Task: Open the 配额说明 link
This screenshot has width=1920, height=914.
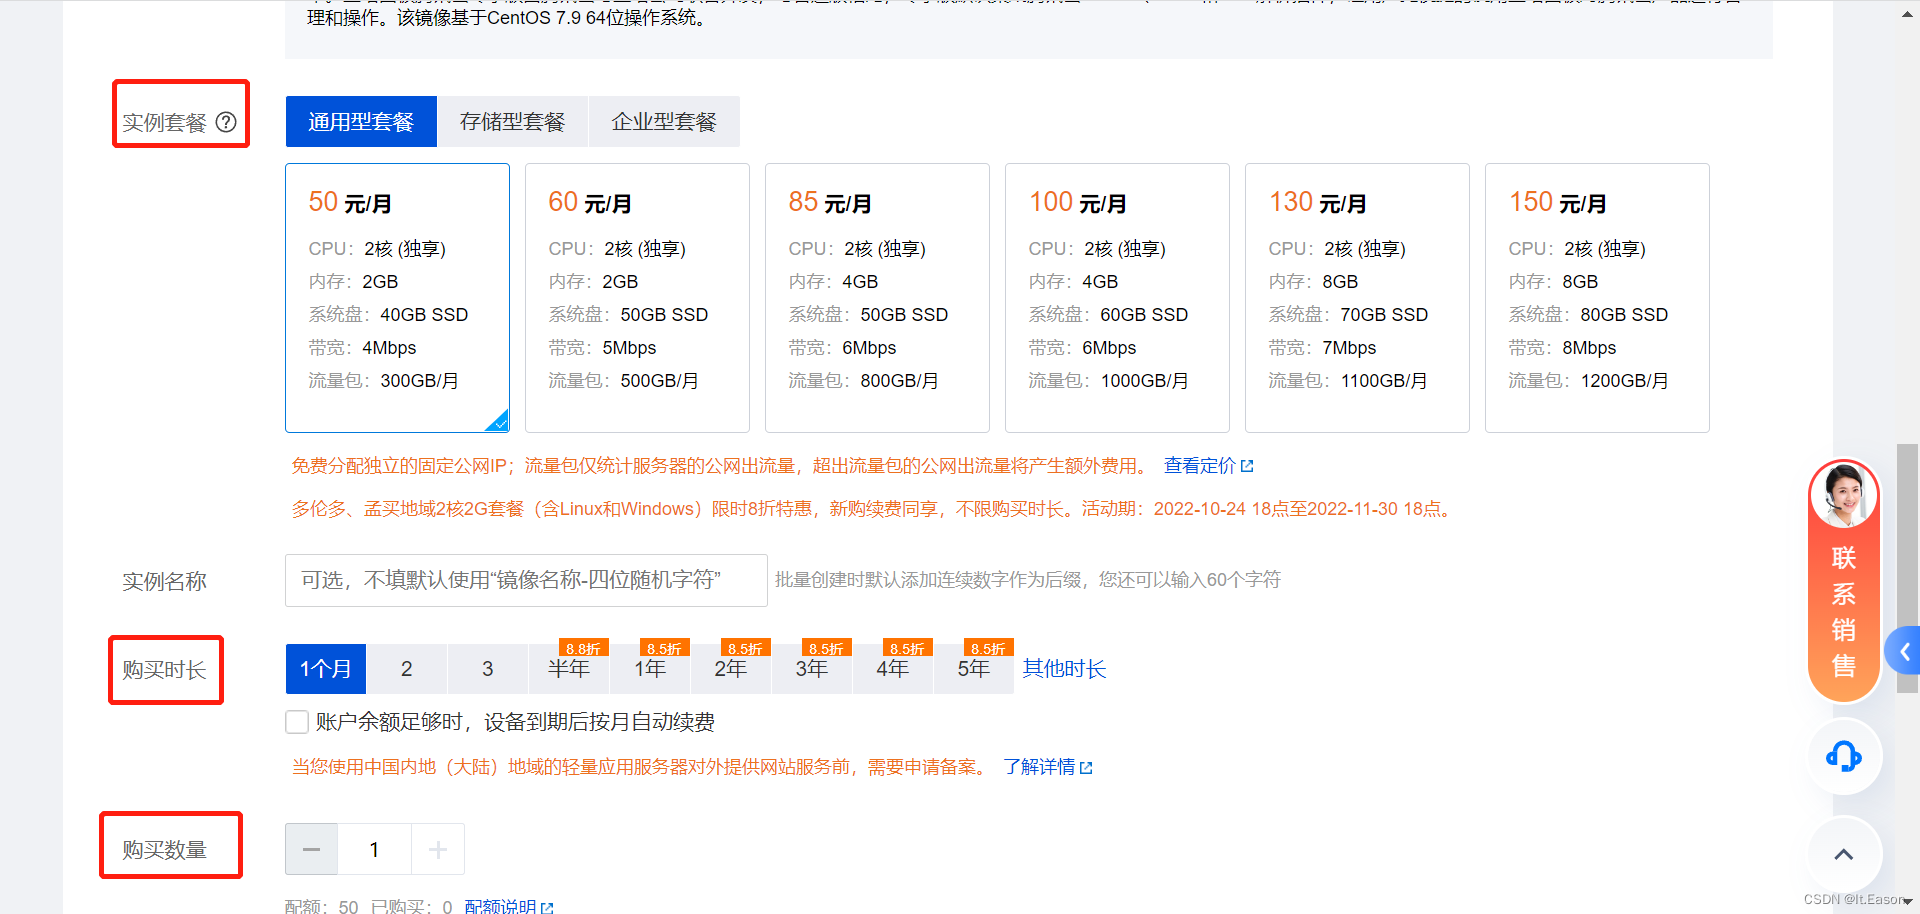Action: point(508,906)
